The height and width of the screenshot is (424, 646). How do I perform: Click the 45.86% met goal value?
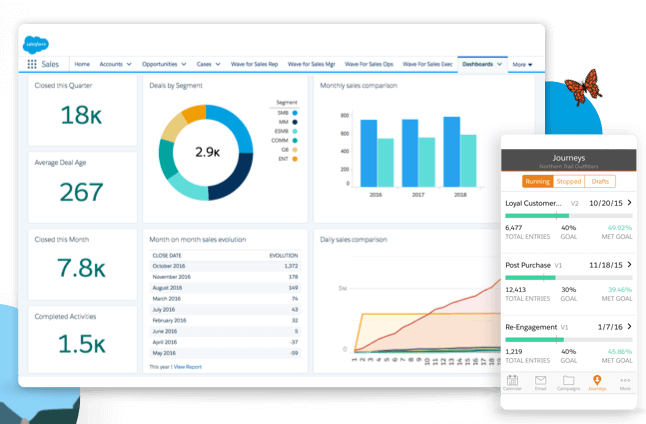click(620, 351)
